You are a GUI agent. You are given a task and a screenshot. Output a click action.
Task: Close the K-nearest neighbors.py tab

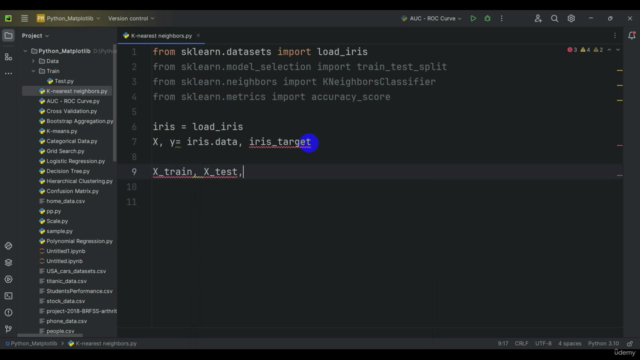198,36
